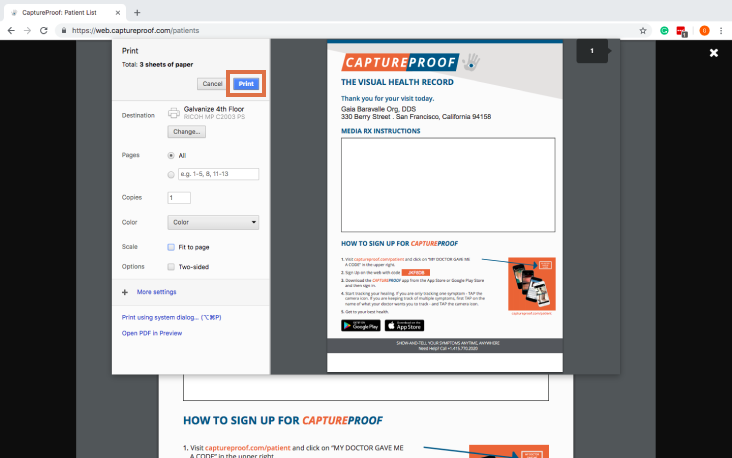The image size is (732, 458).
Task: Click the 'MEDIA RX INSTRUCTIONS' heading
Action: 380,131
